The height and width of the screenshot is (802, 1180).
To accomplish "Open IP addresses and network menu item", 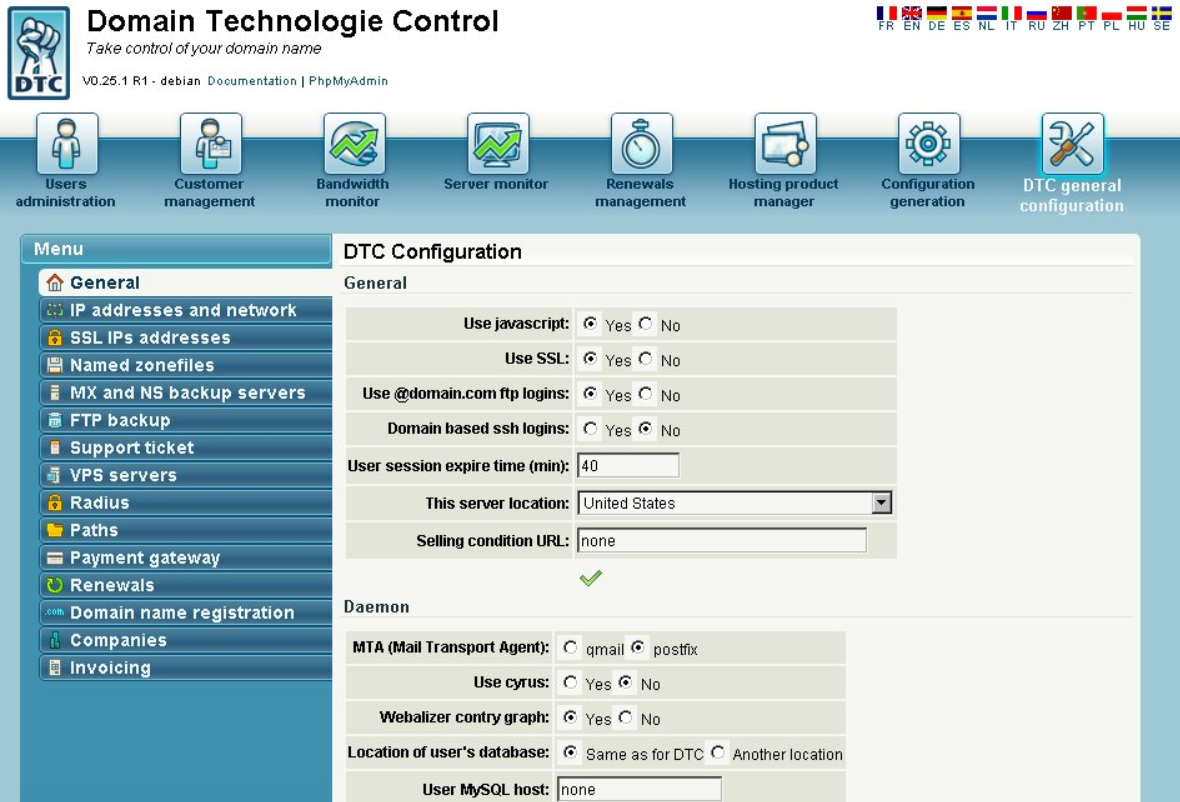I will 183,311.
